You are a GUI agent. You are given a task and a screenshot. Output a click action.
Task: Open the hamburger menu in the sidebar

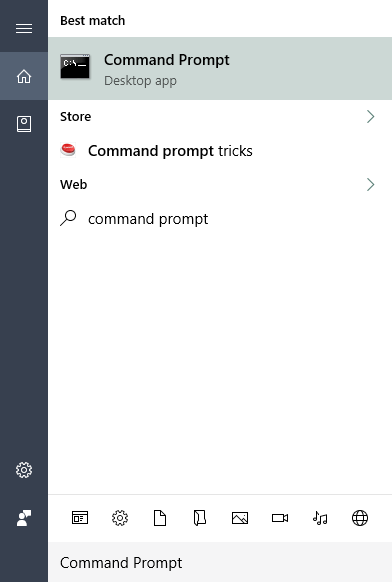24,29
